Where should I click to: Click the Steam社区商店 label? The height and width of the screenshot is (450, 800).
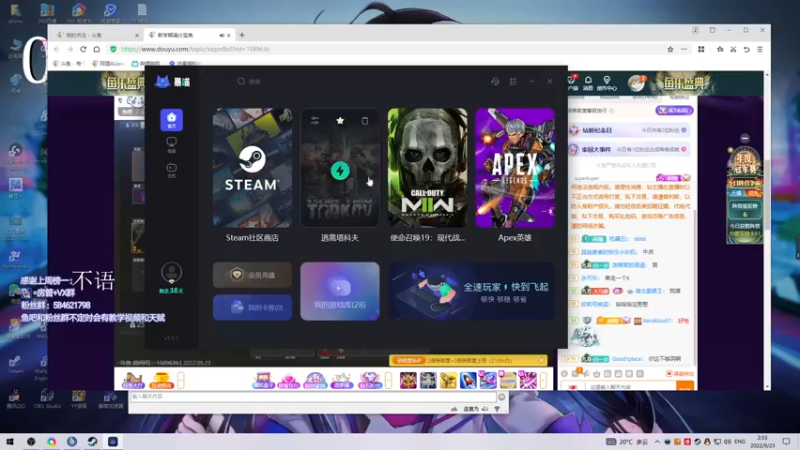click(x=252, y=238)
